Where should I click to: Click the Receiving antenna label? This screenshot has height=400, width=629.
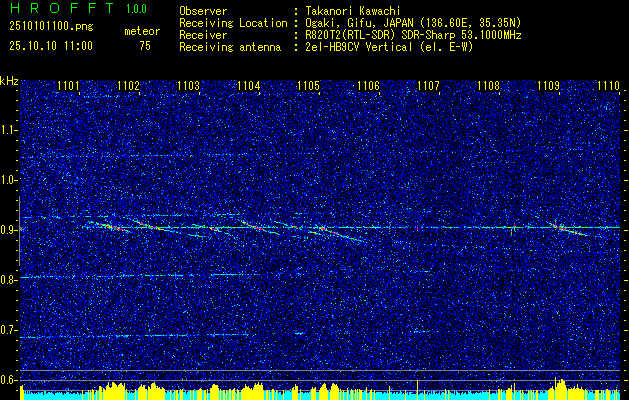(230, 47)
